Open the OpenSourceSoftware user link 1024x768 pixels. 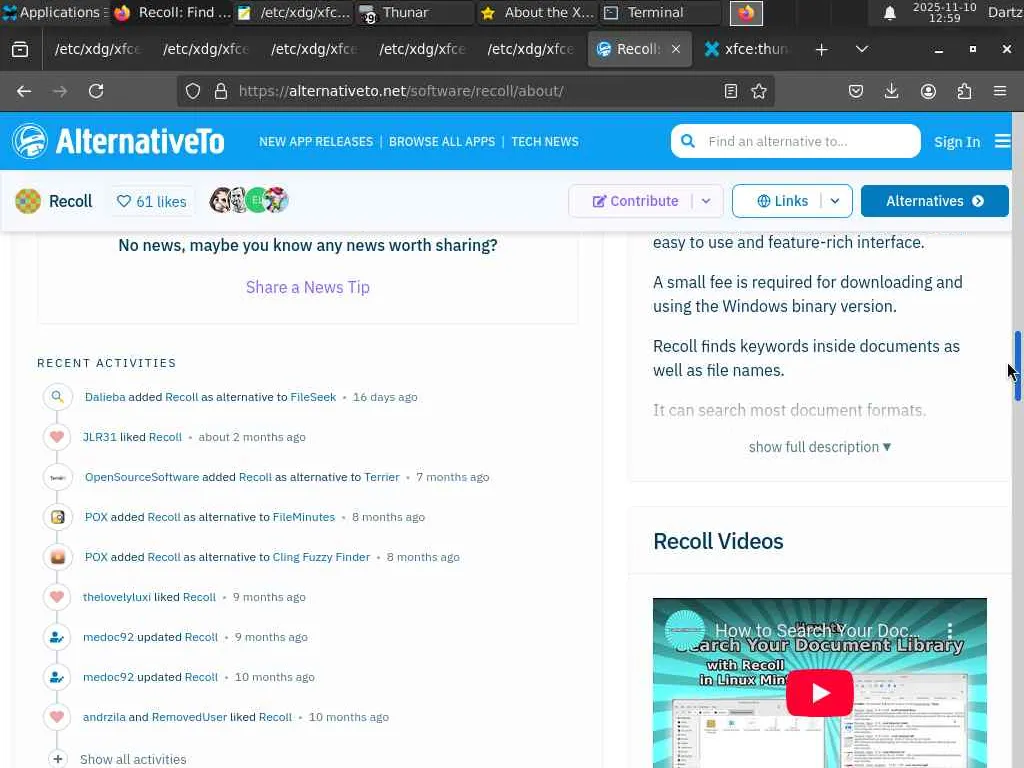pyautogui.click(x=142, y=477)
